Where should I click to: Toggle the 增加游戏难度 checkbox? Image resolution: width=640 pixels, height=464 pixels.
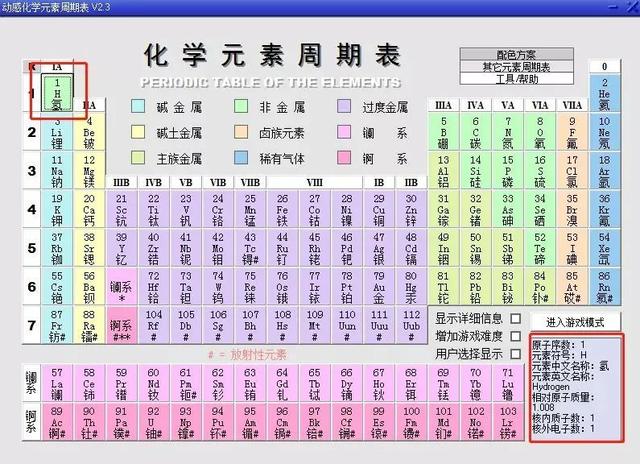tap(516, 336)
